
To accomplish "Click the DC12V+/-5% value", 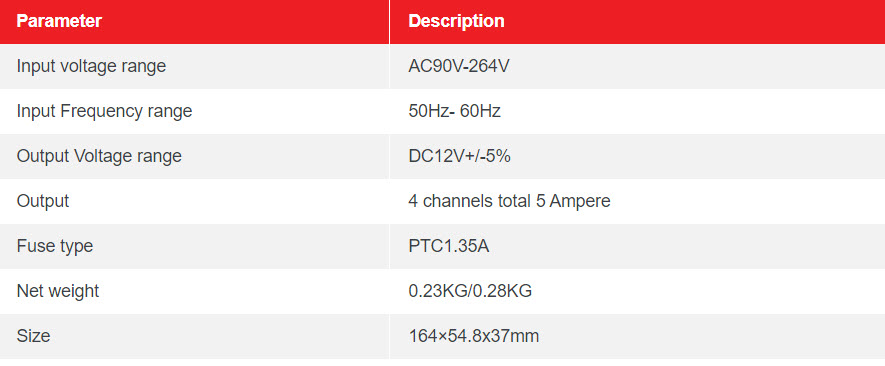I will 459,156.
